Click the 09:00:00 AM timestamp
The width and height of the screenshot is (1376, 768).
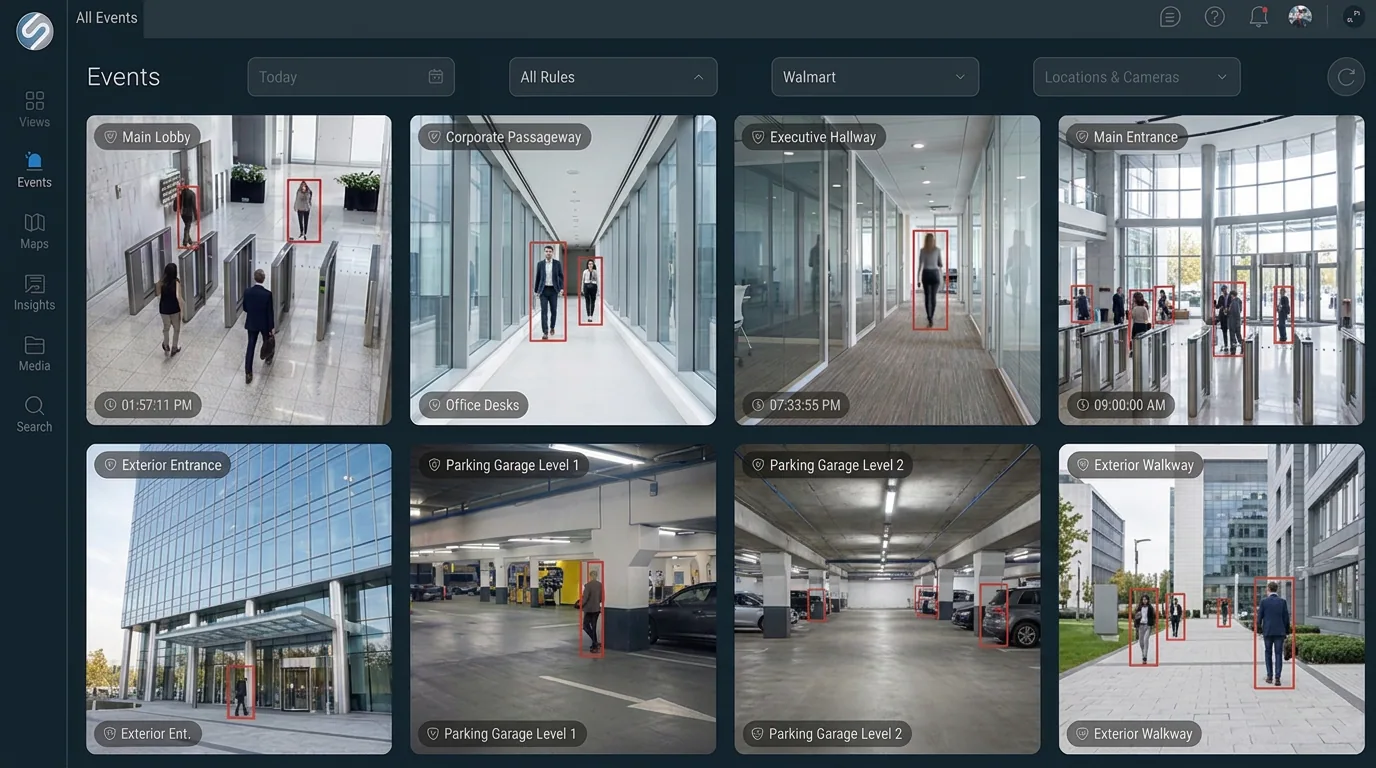1121,405
